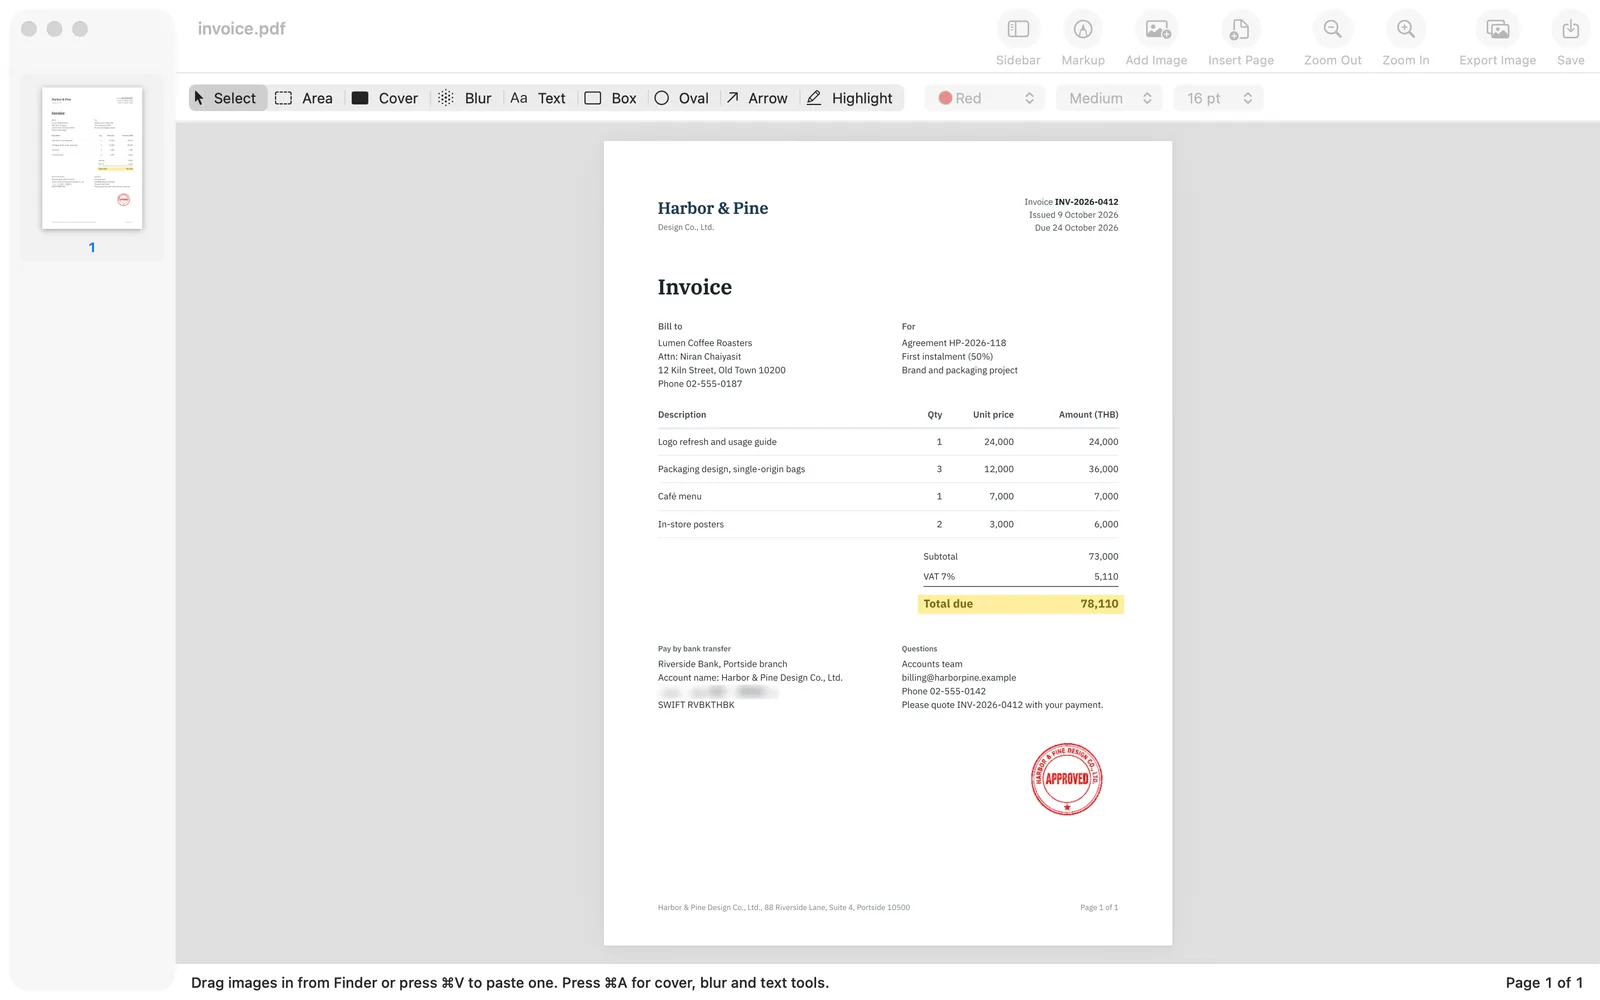Viewport: 1600px width, 1000px height.
Task: Click the highlighted Total due row
Action: coord(1020,604)
